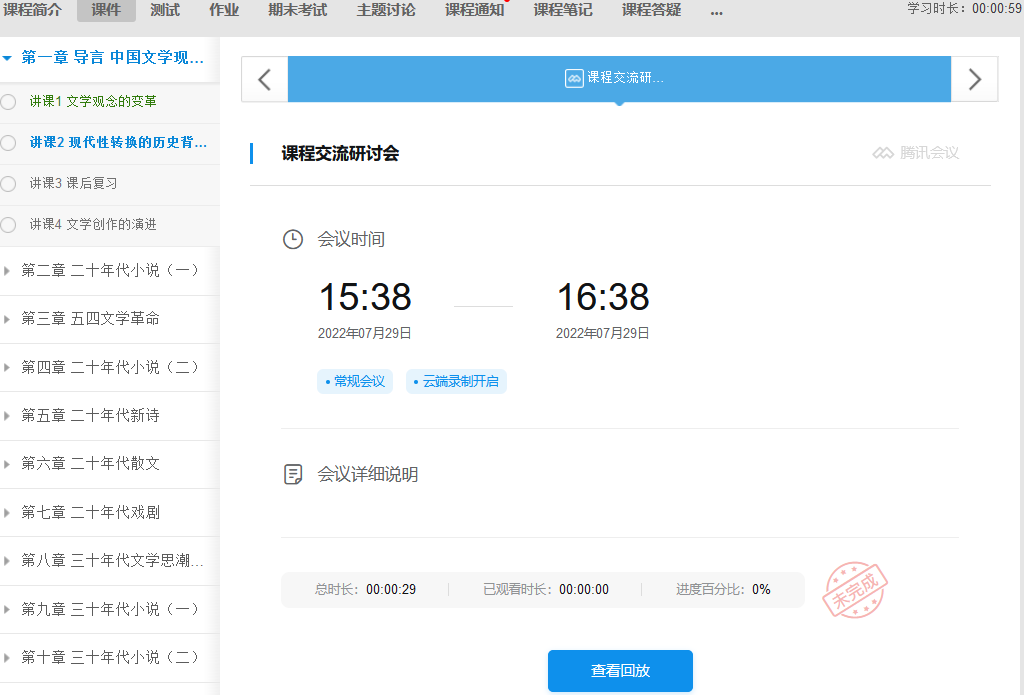Click the overflow menu dots in the top bar
1024x695 pixels.
(715, 11)
